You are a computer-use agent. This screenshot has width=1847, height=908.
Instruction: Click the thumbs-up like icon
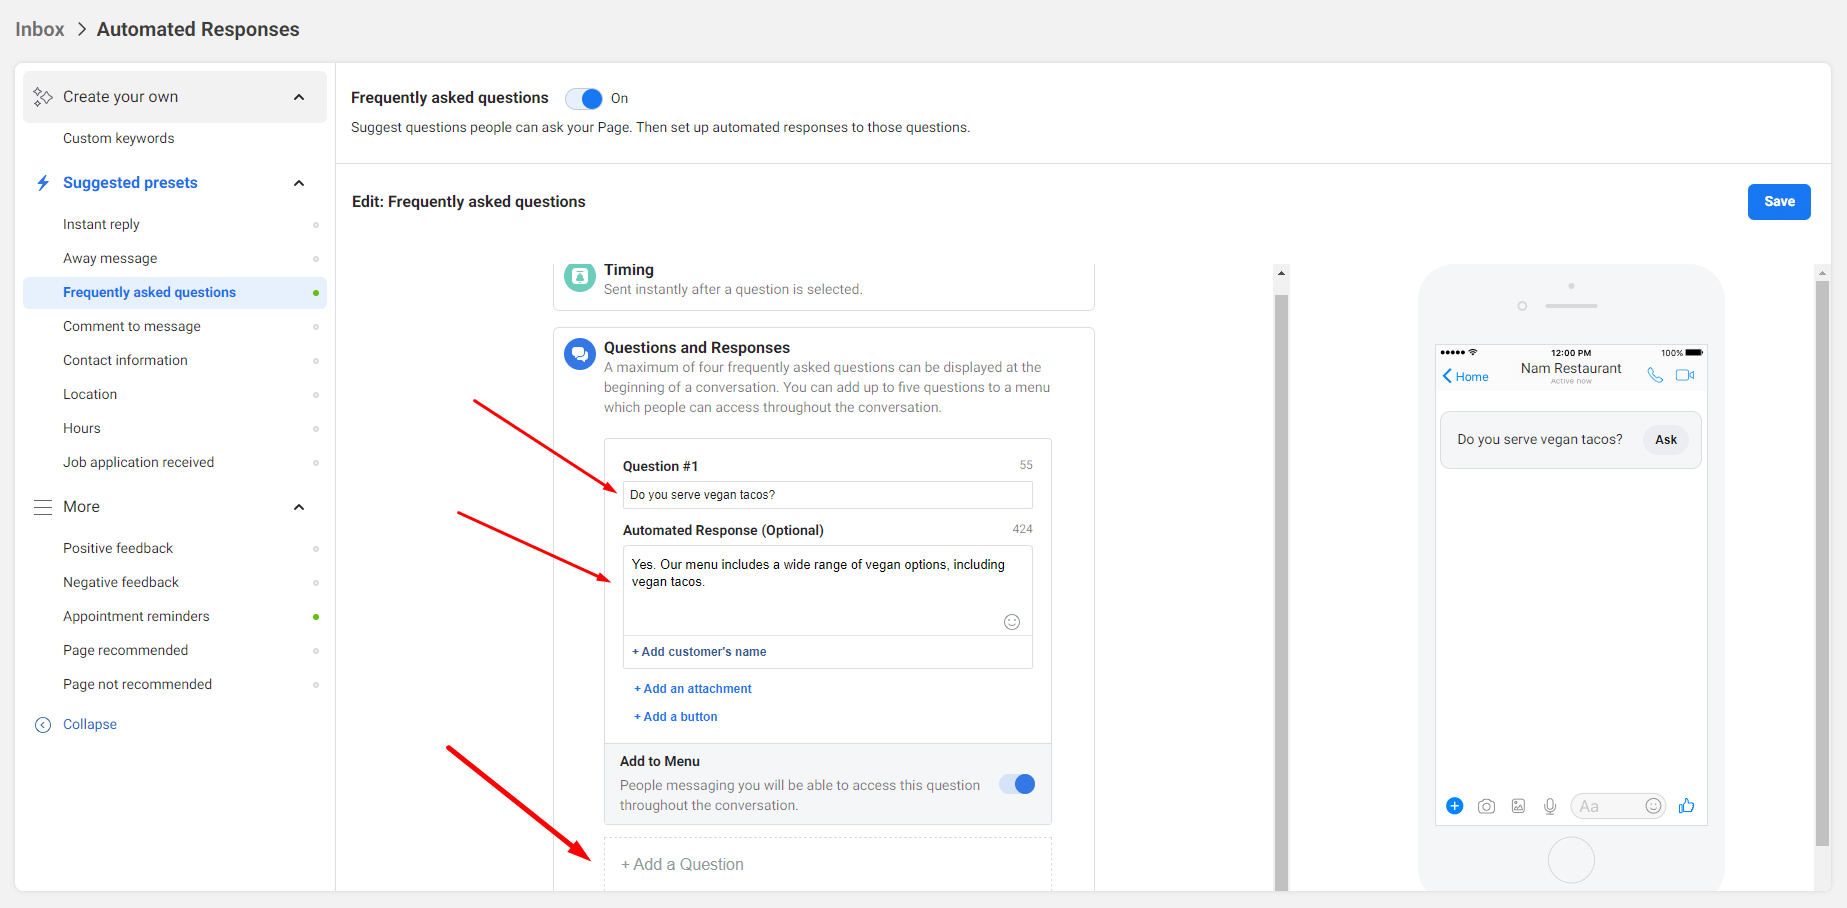1687,806
